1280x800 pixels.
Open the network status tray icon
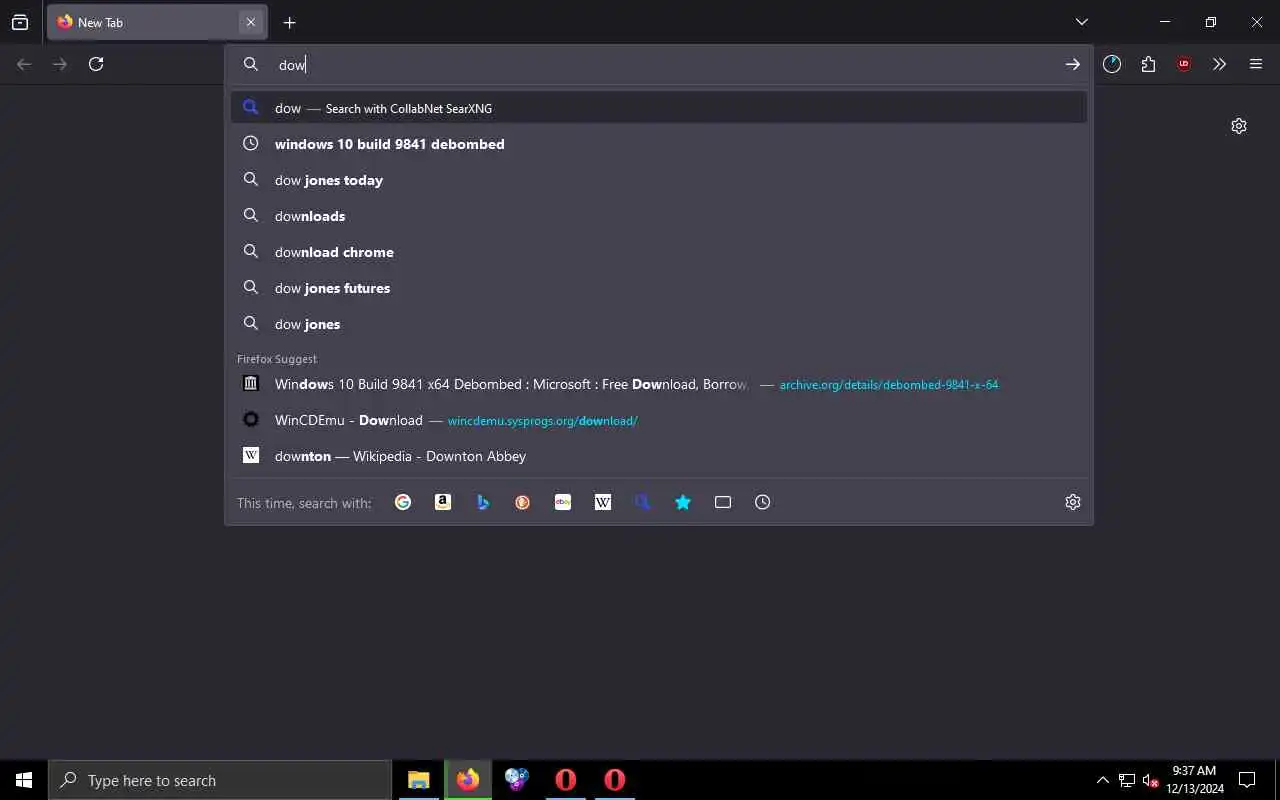[x=1127, y=780]
